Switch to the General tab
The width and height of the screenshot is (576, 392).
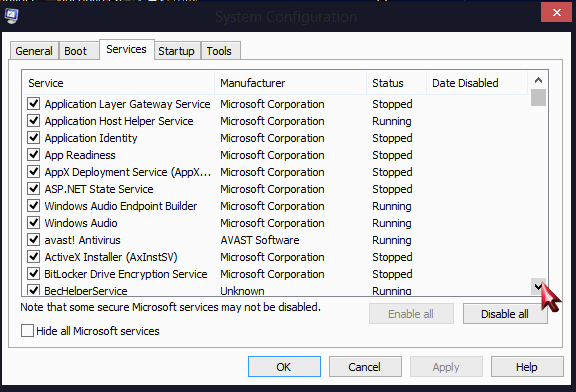pyautogui.click(x=34, y=51)
